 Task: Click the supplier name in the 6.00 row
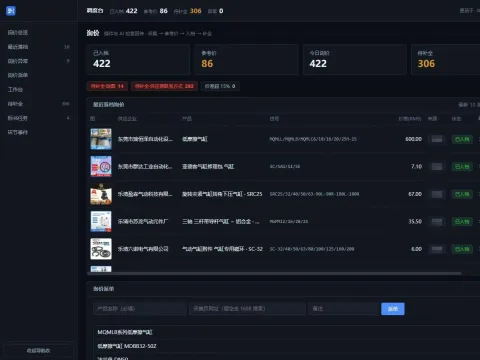tap(143, 249)
